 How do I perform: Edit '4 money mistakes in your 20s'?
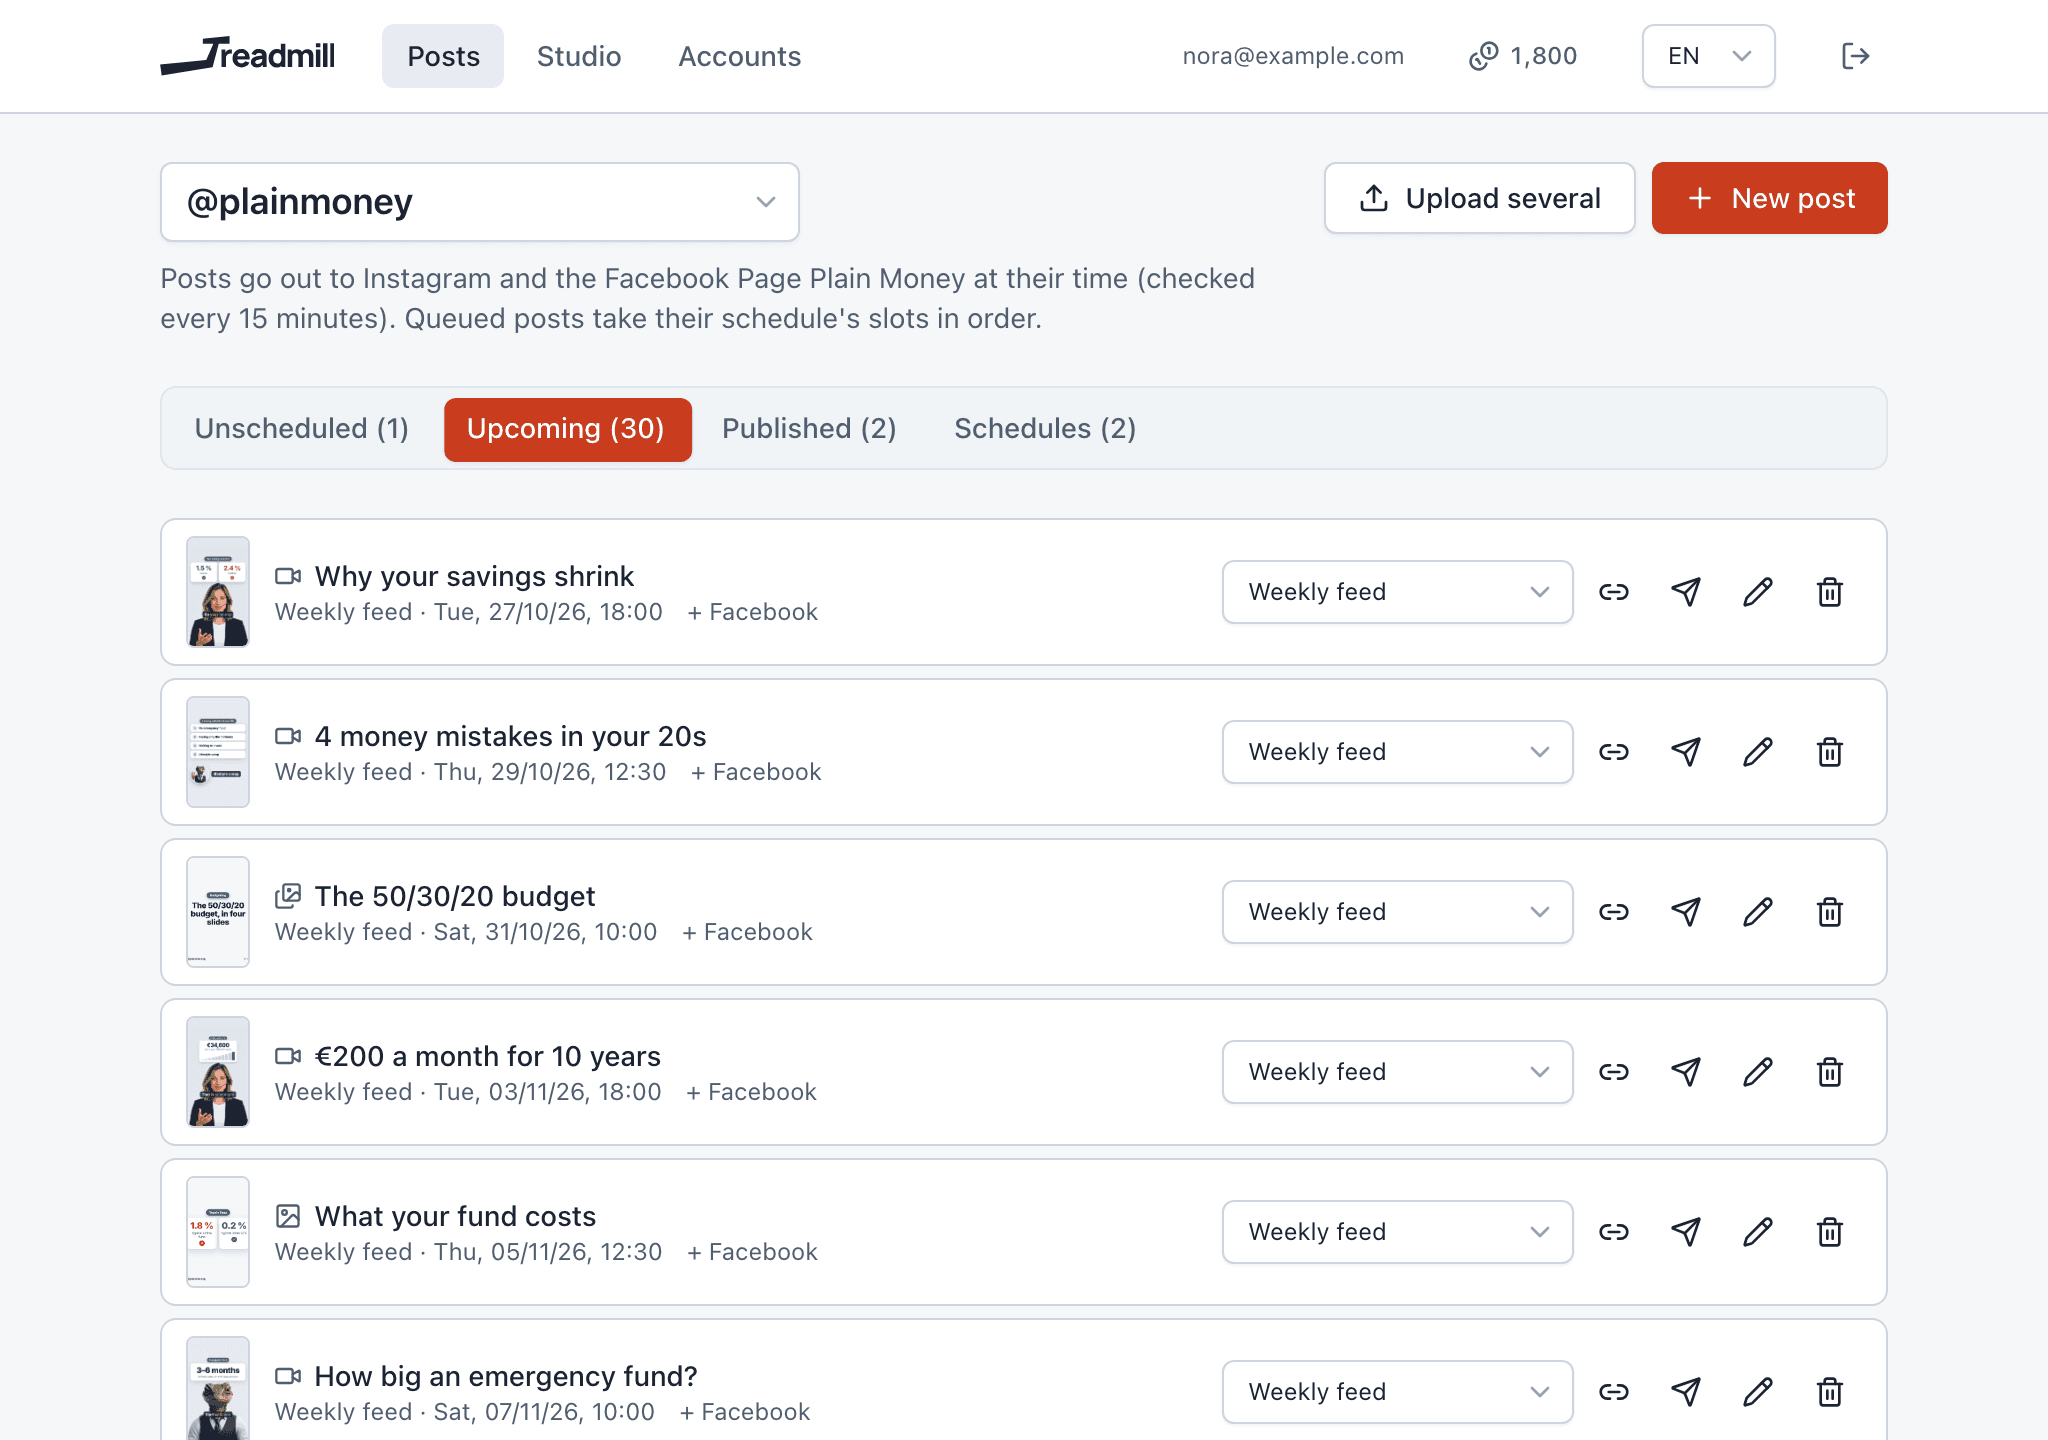pyautogui.click(x=1758, y=752)
